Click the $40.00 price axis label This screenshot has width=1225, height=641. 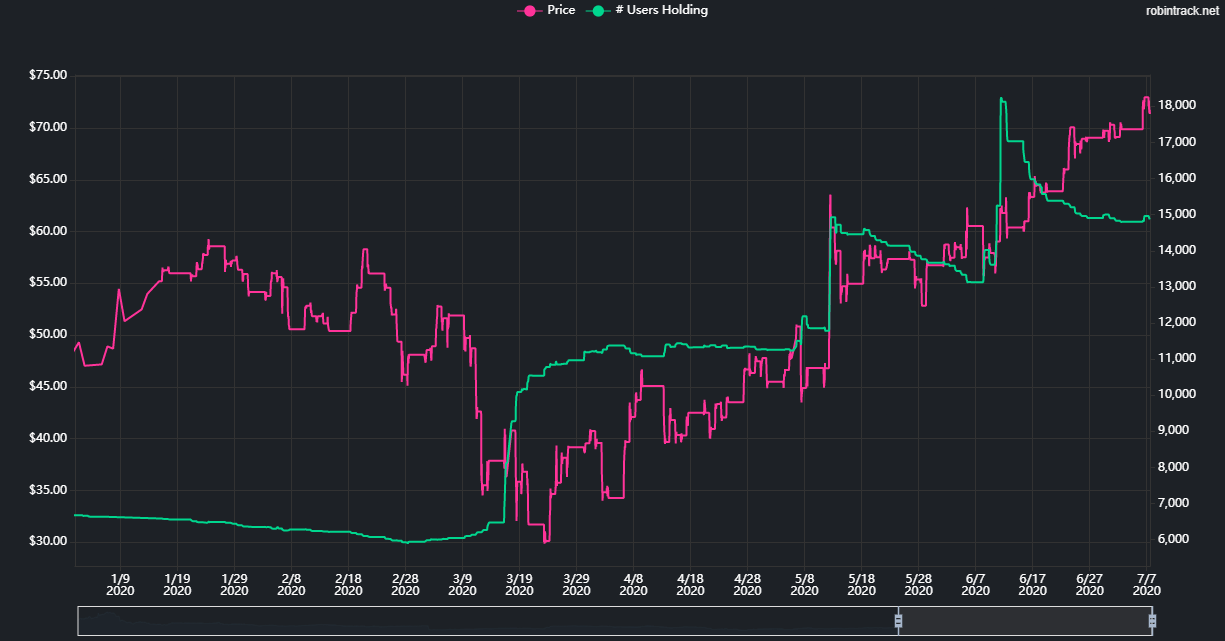47,438
